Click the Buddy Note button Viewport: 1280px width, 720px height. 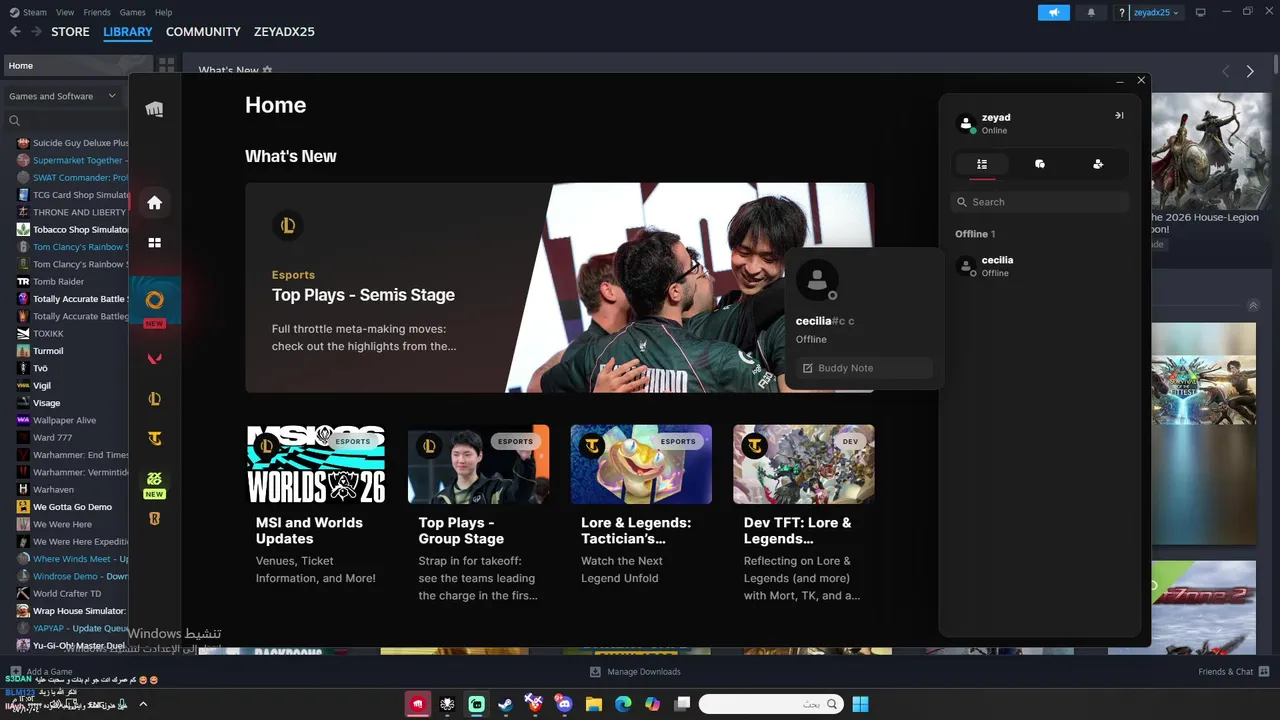864,368
